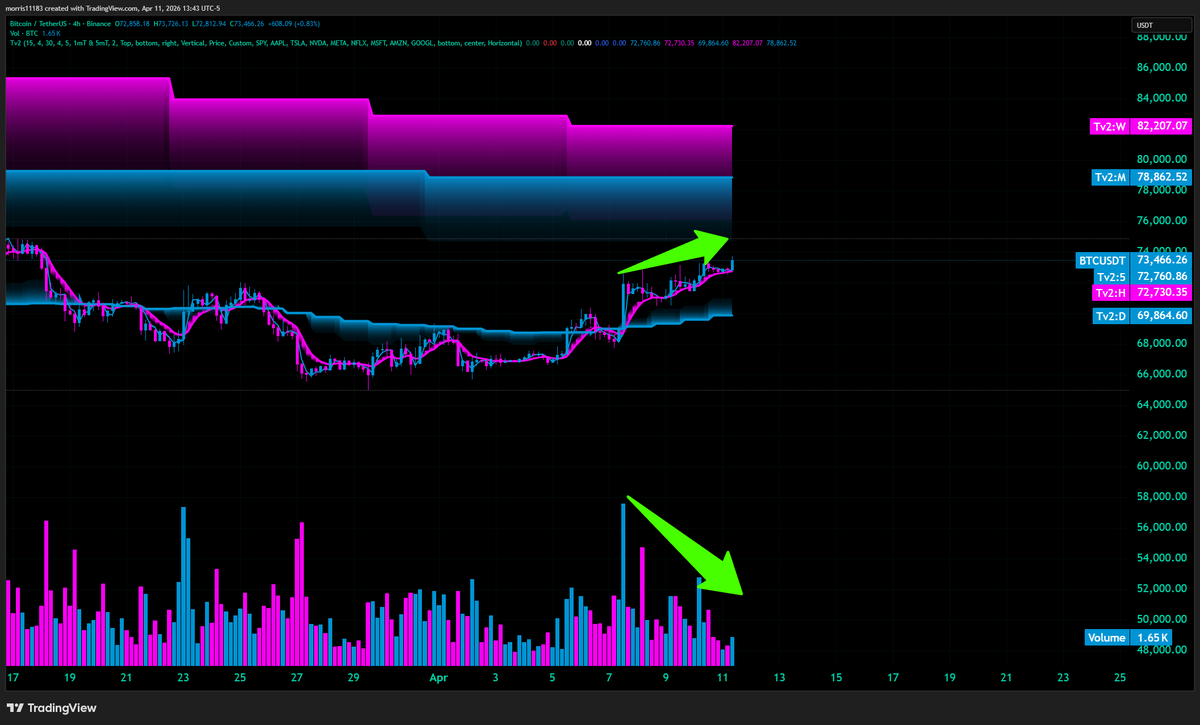
Task: Click the 13 date on the time axis
Action: (x=779, y=677)
